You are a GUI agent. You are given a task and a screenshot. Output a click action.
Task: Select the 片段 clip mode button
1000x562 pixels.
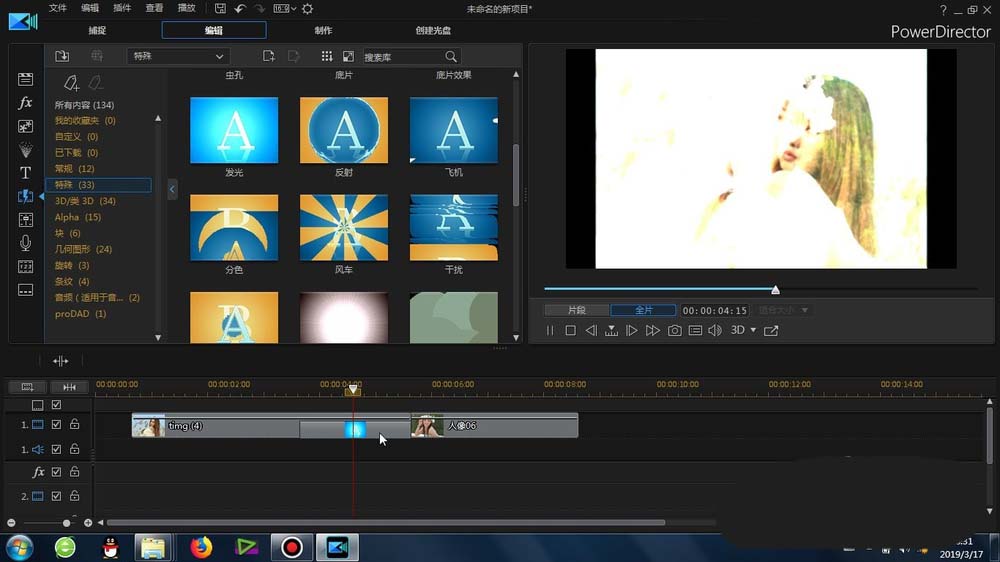[577, 310]
